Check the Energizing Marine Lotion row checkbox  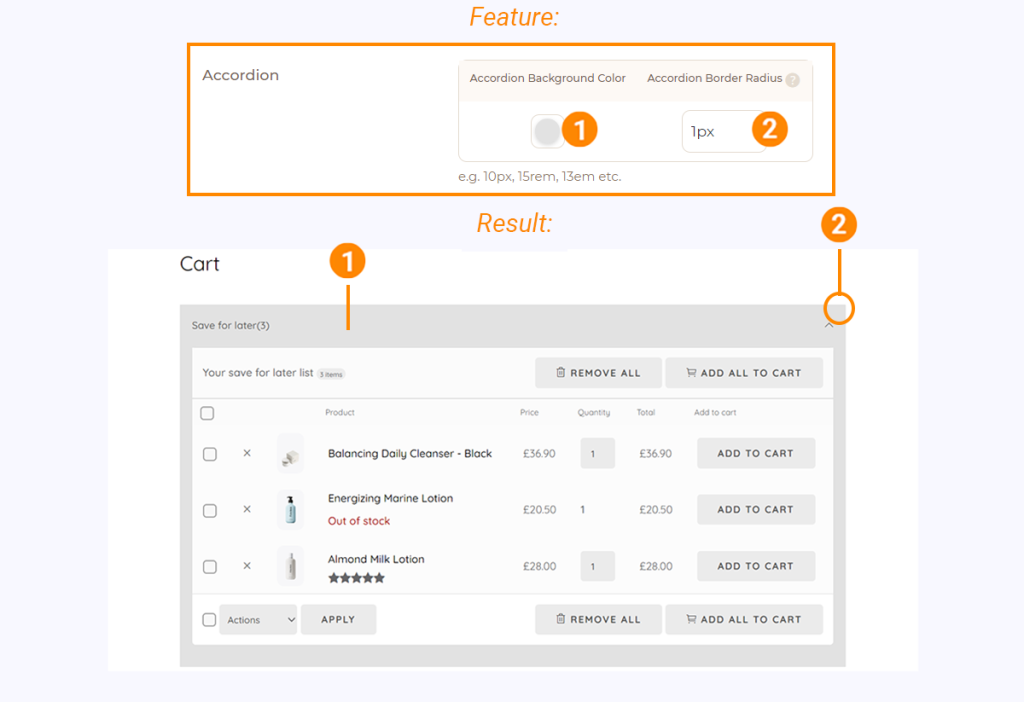point(210,510)
